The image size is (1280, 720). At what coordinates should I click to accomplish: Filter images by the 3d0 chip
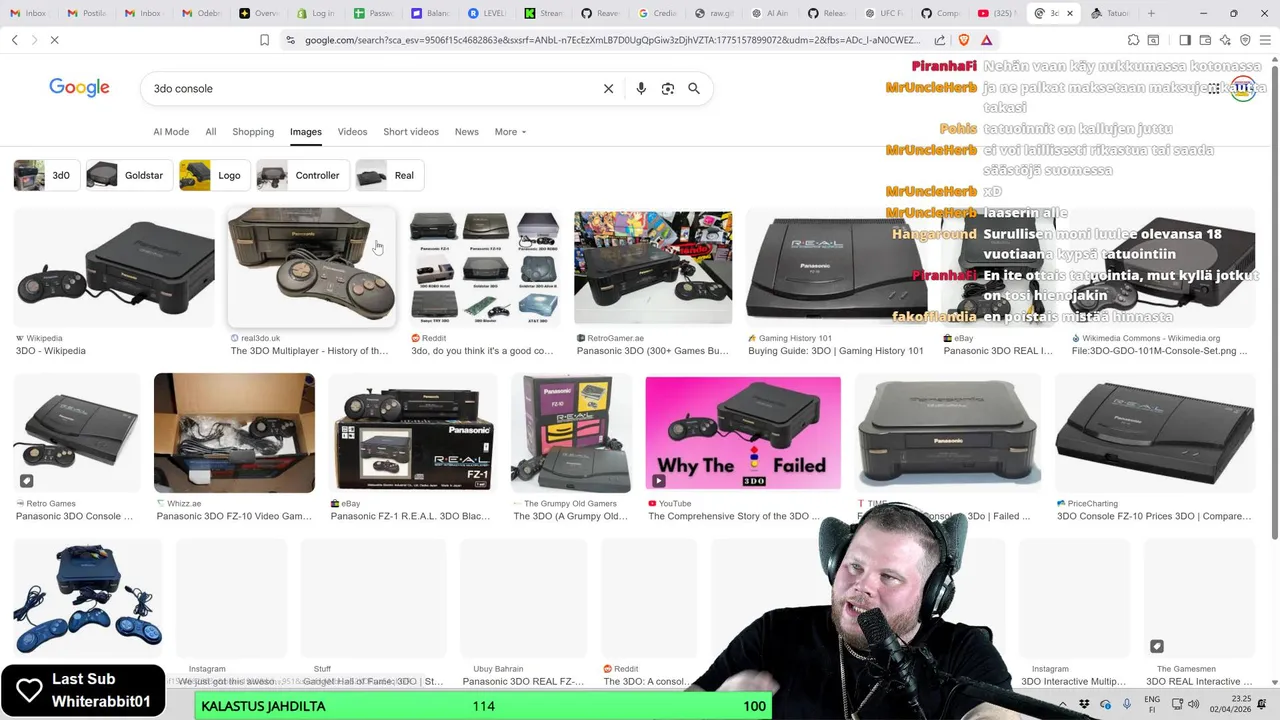pyautogui.click(x=47, y=175)
